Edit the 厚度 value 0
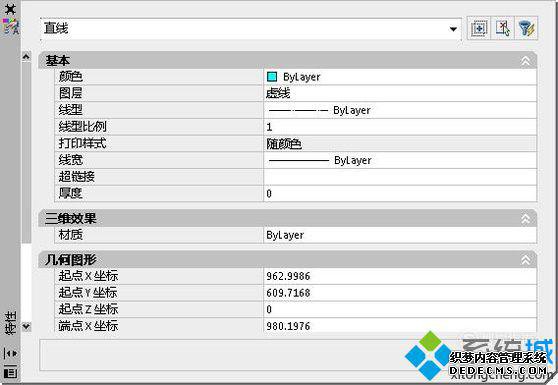The image size is (558, 385). coord(400,194)
